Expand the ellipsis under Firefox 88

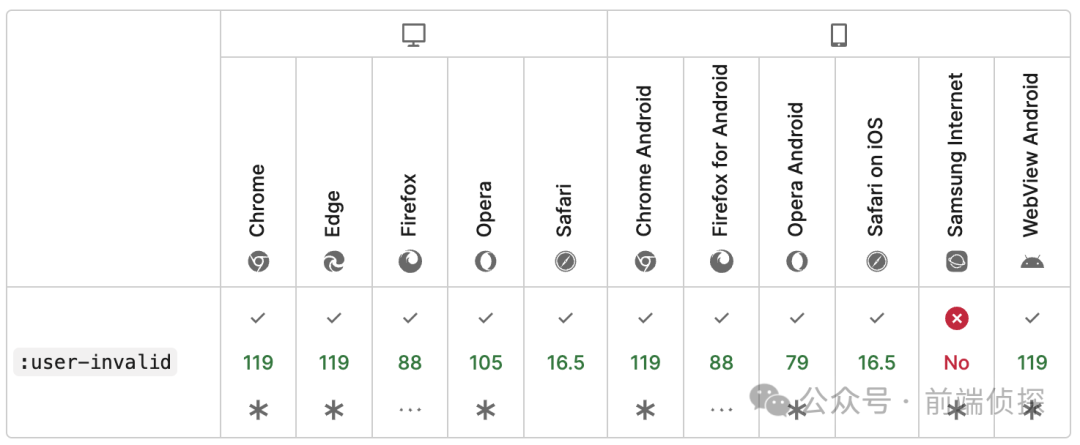point(411,409)
